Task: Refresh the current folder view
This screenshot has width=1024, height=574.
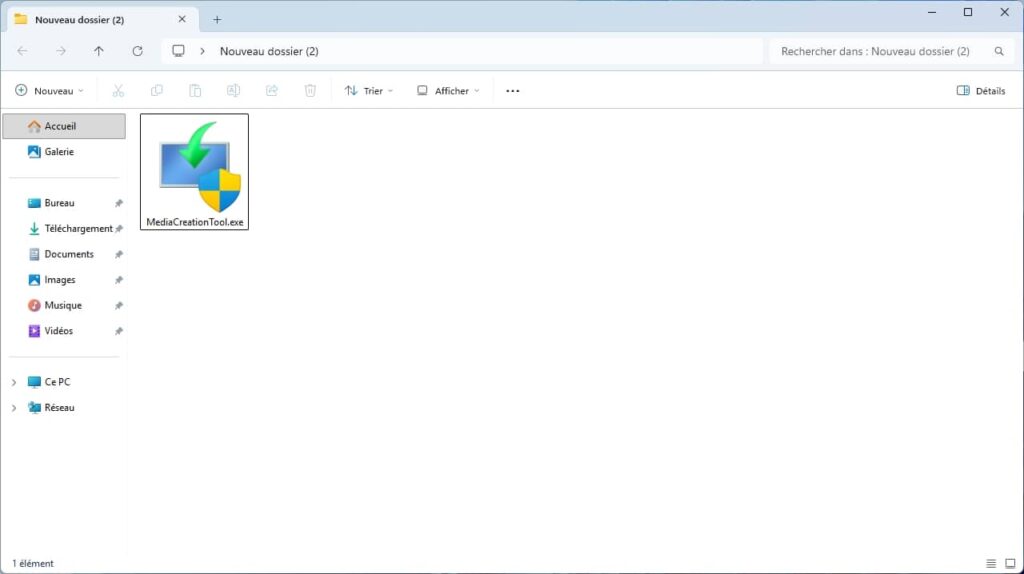Action: coord(137,51)
